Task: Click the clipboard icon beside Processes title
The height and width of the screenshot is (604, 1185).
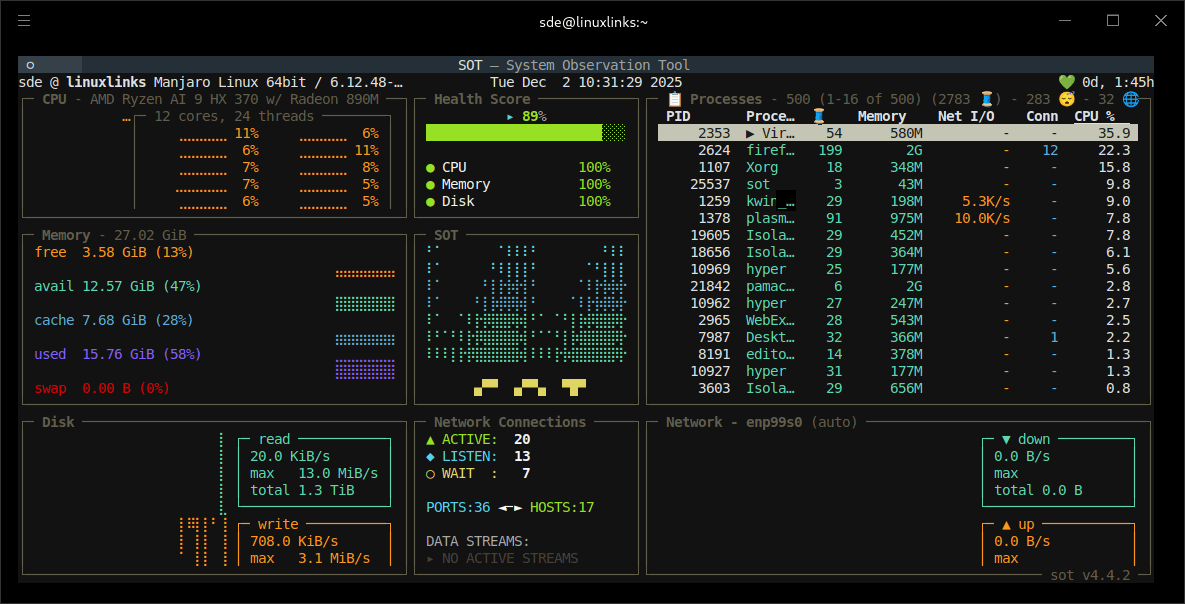Action: [675, 99]
